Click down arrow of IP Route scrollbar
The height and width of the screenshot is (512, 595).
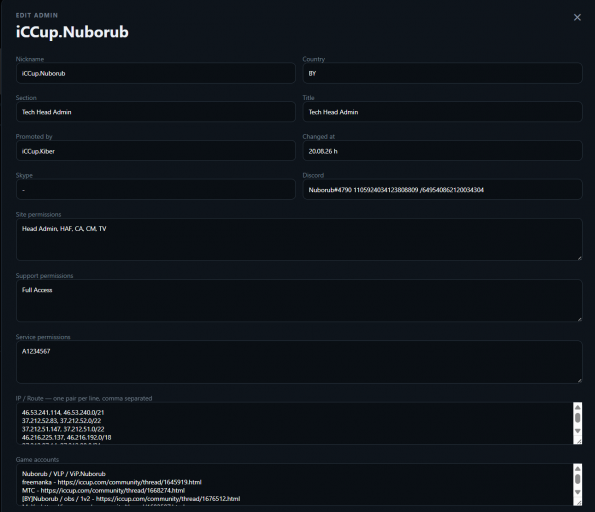click(577, 431)
